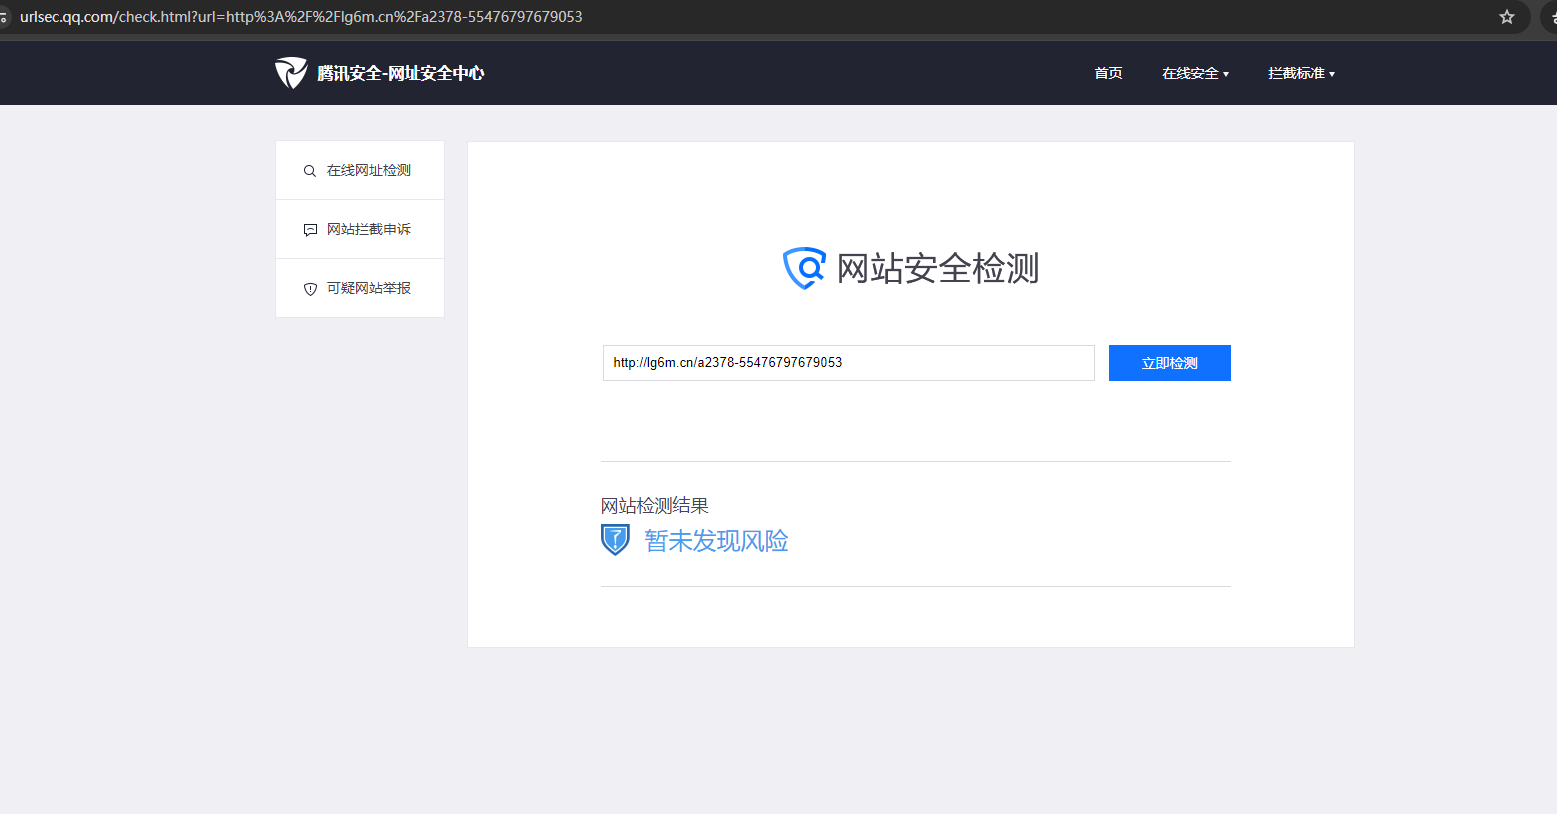This screenshot has height=814, width=1557.
Task: Click the magnifier icon beside 在线网址检测
Action: coord(310,171)
